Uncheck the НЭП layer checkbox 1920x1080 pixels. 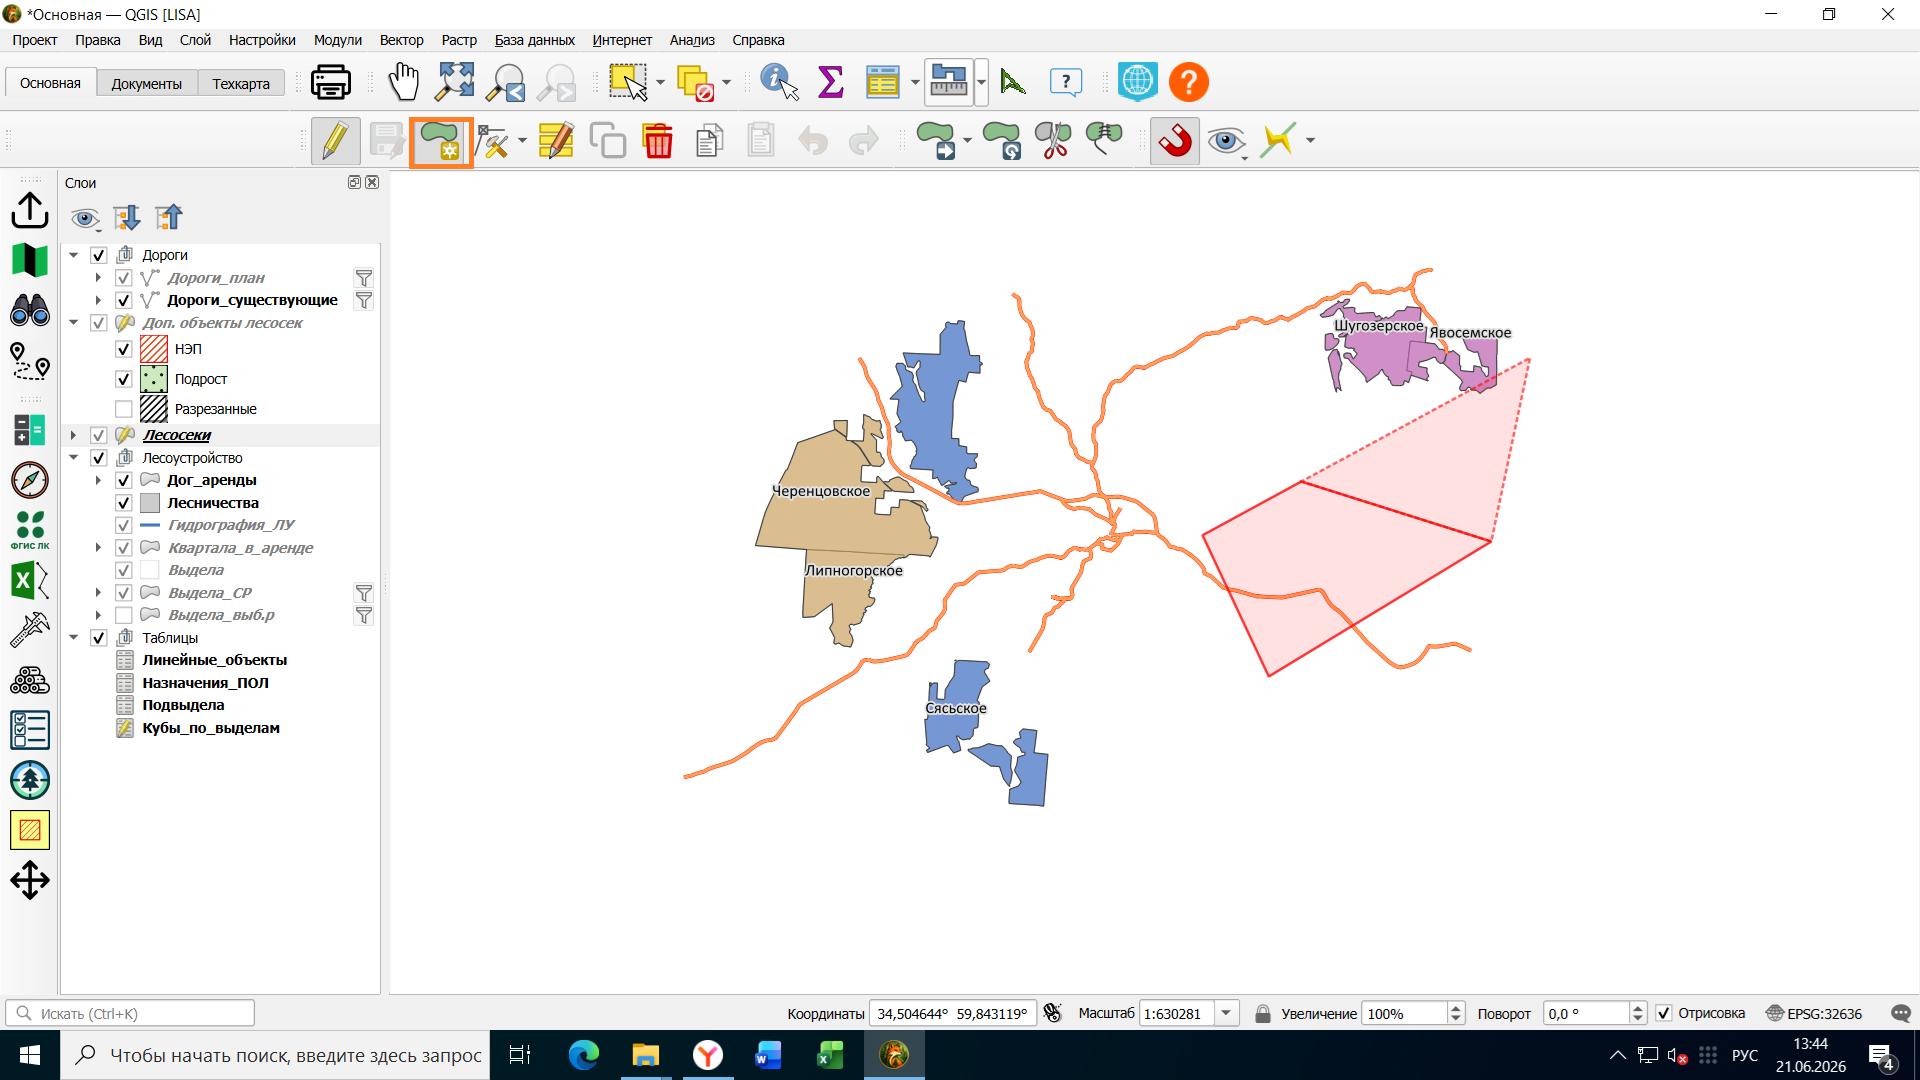coord(124,349)
